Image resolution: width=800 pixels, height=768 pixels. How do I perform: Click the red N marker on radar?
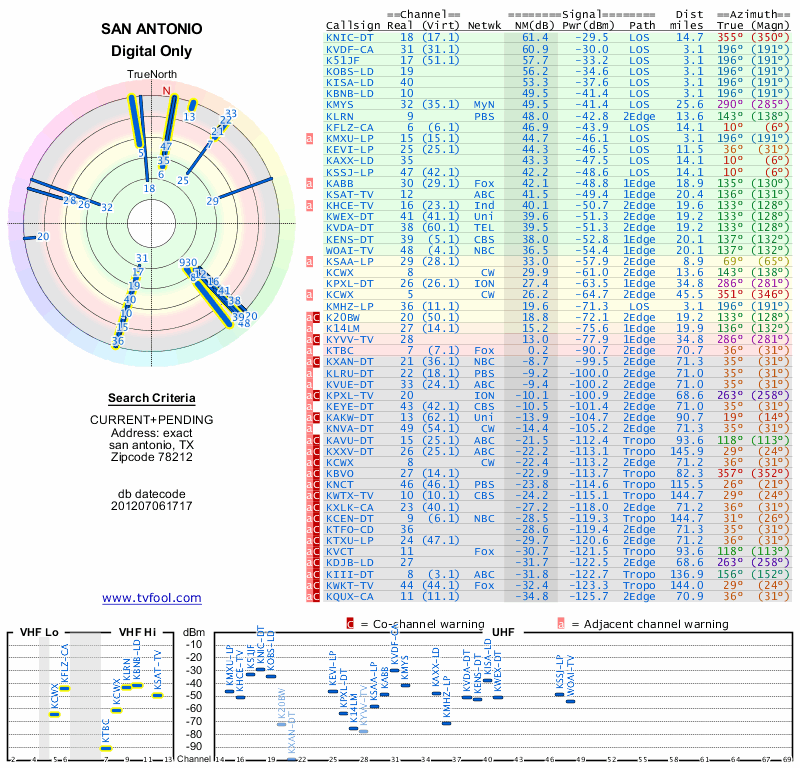tap(166, 91)
